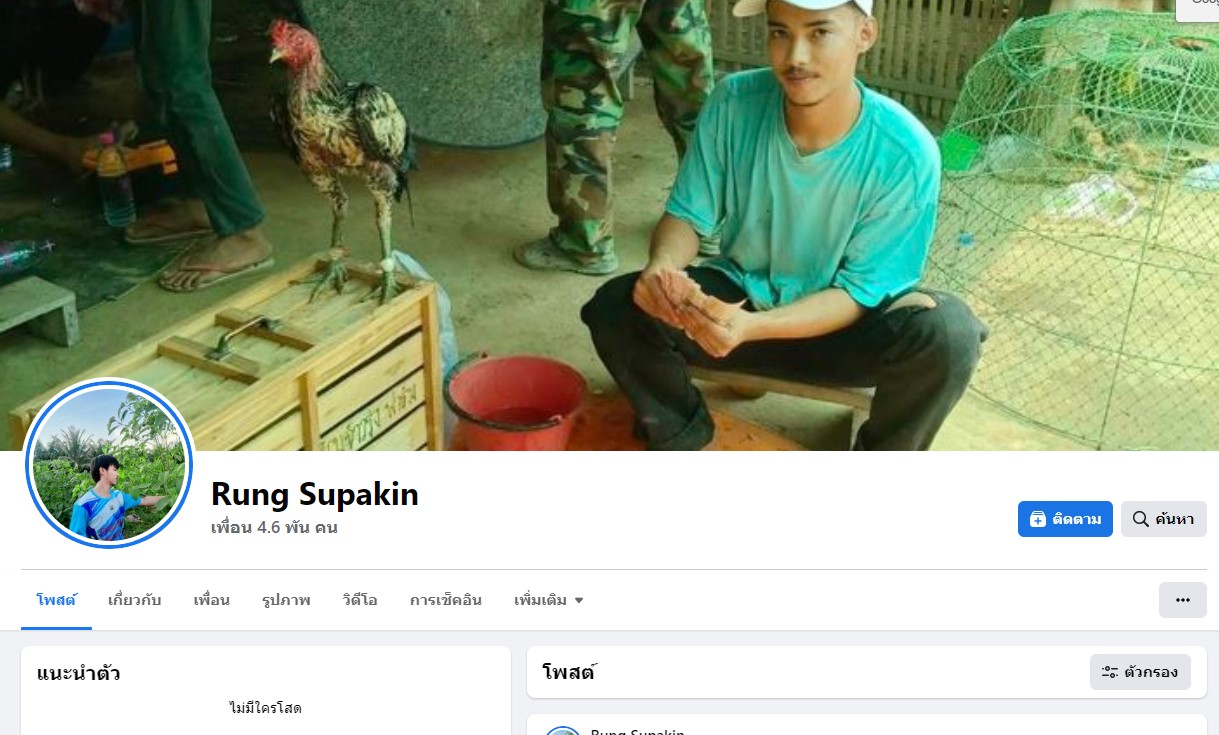Click the follow icon in ติดตาม button

1037,519
